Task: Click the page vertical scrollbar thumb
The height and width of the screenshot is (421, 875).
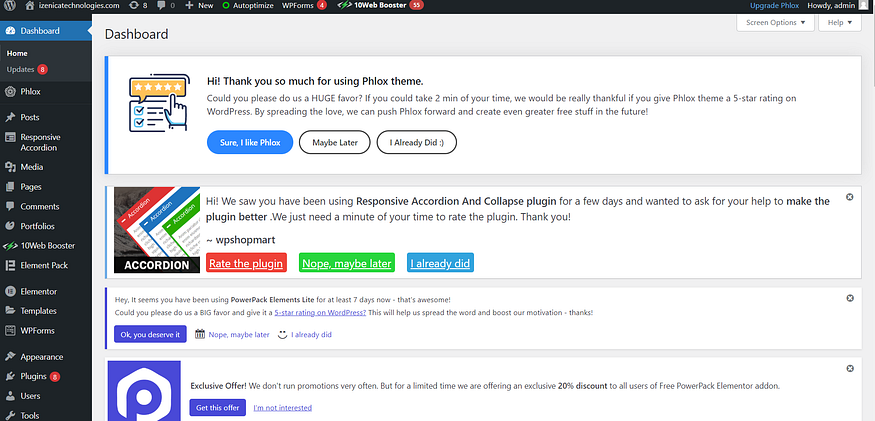Action: click(872, 51)
